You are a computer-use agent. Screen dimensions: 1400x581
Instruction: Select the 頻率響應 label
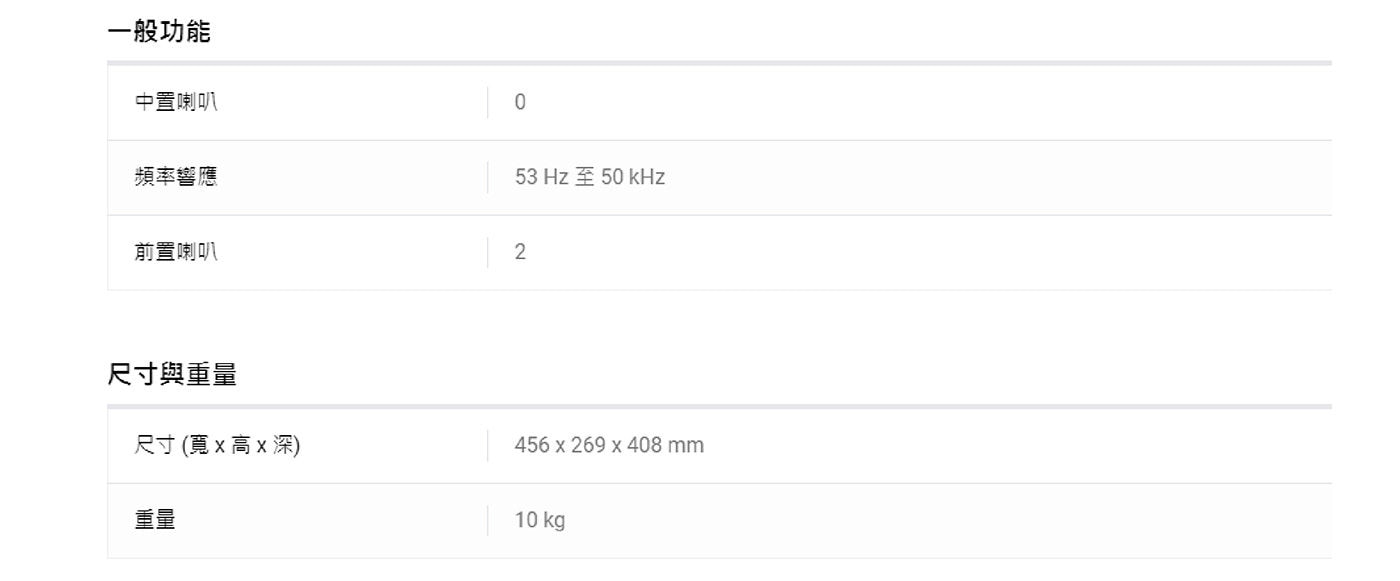[x=176, y=177]
